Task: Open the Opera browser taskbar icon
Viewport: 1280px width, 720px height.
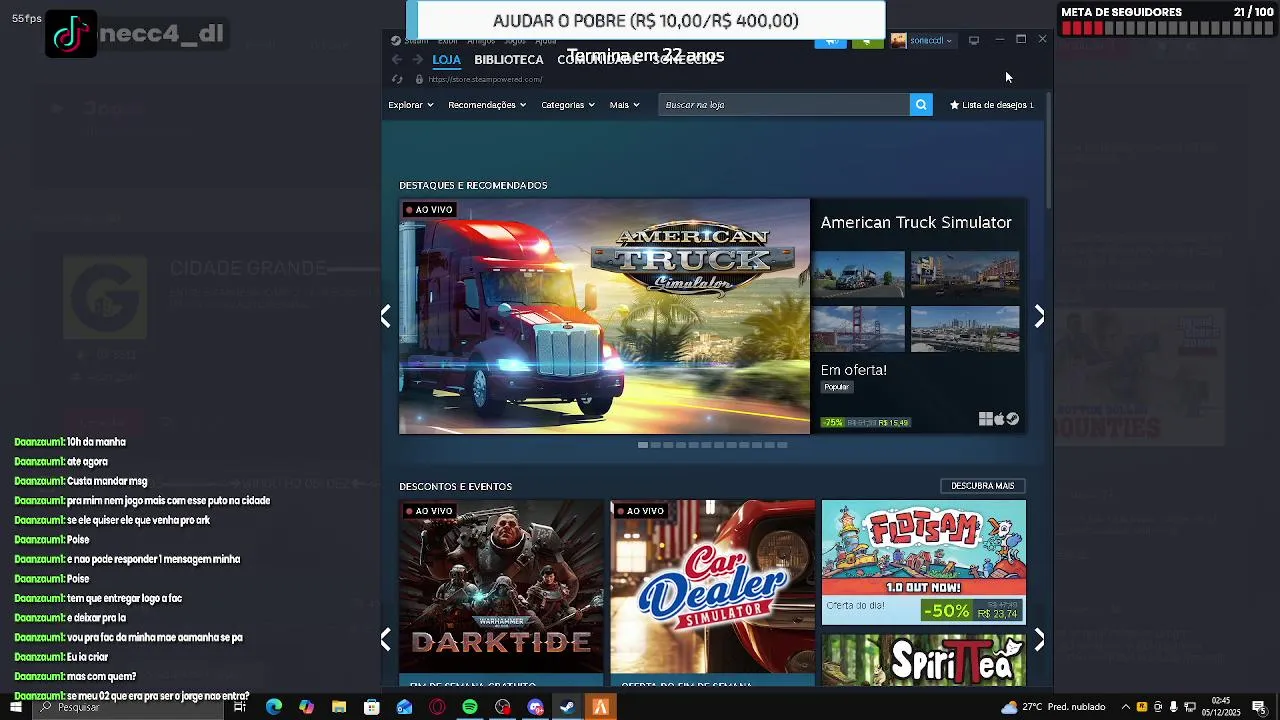Action: click(x=437, y=707)
